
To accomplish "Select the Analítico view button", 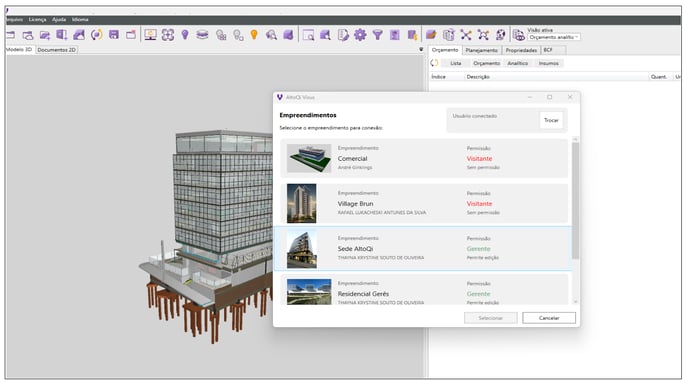I will point(517,63).
